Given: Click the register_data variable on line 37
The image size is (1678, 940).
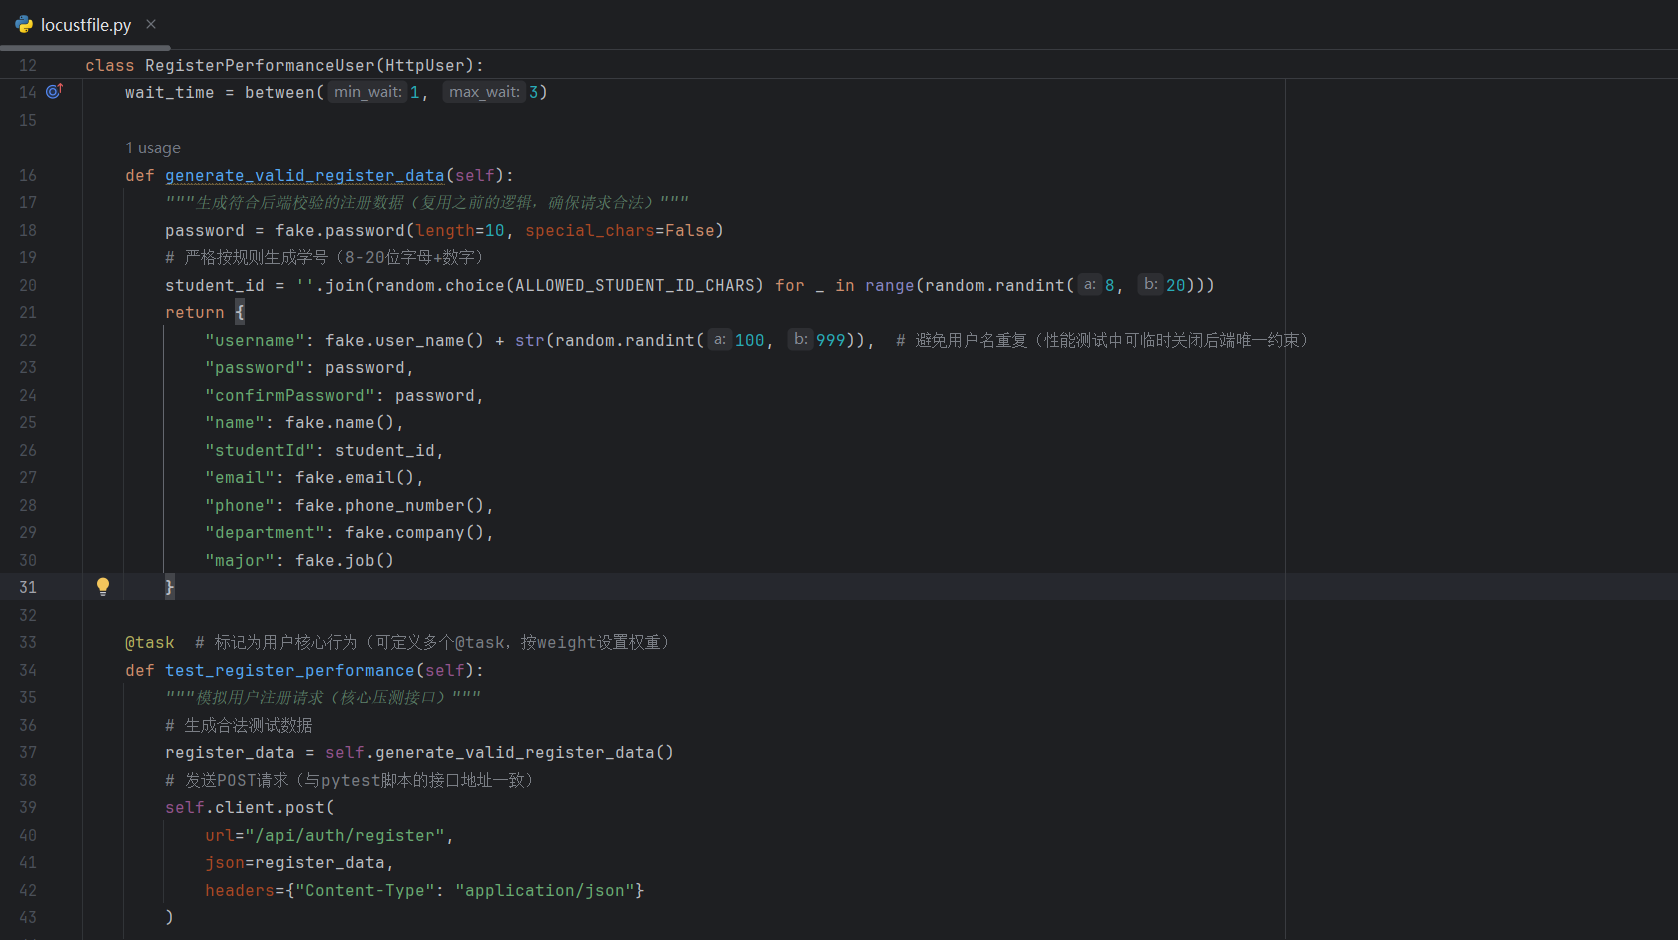Looking at the screenshot, I should point(230,753).
